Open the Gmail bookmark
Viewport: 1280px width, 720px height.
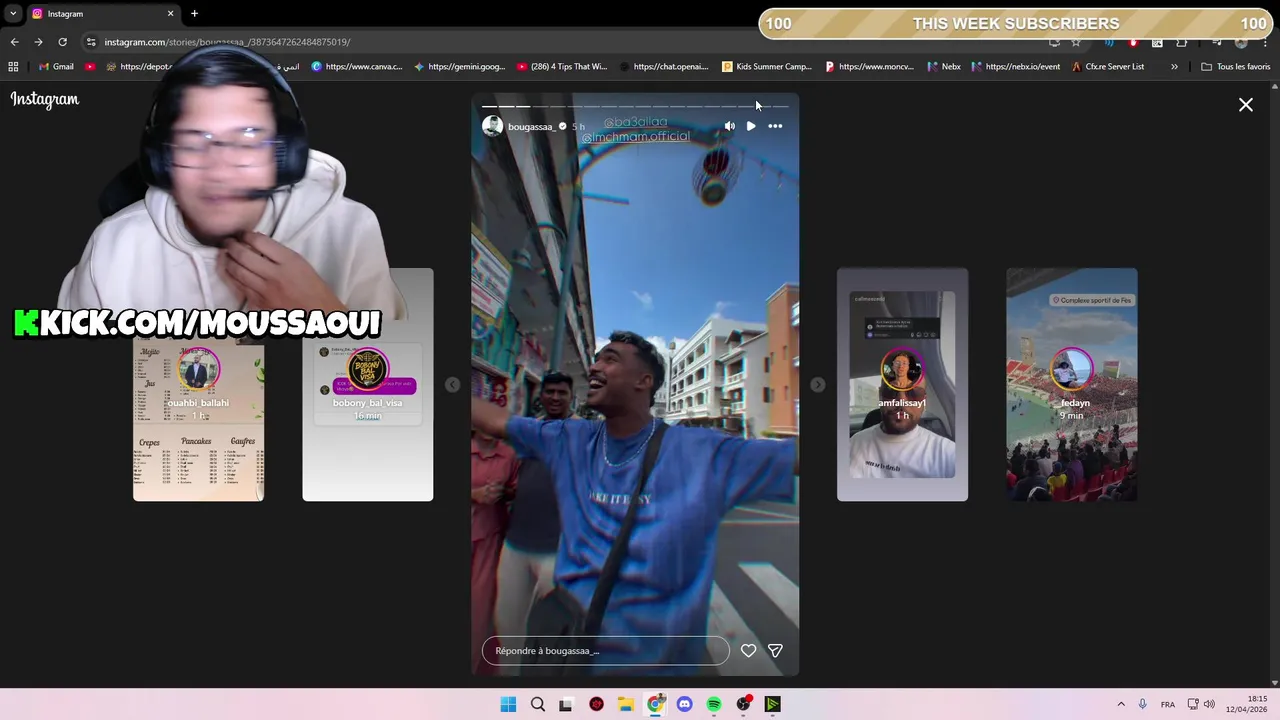click(55, 67)
